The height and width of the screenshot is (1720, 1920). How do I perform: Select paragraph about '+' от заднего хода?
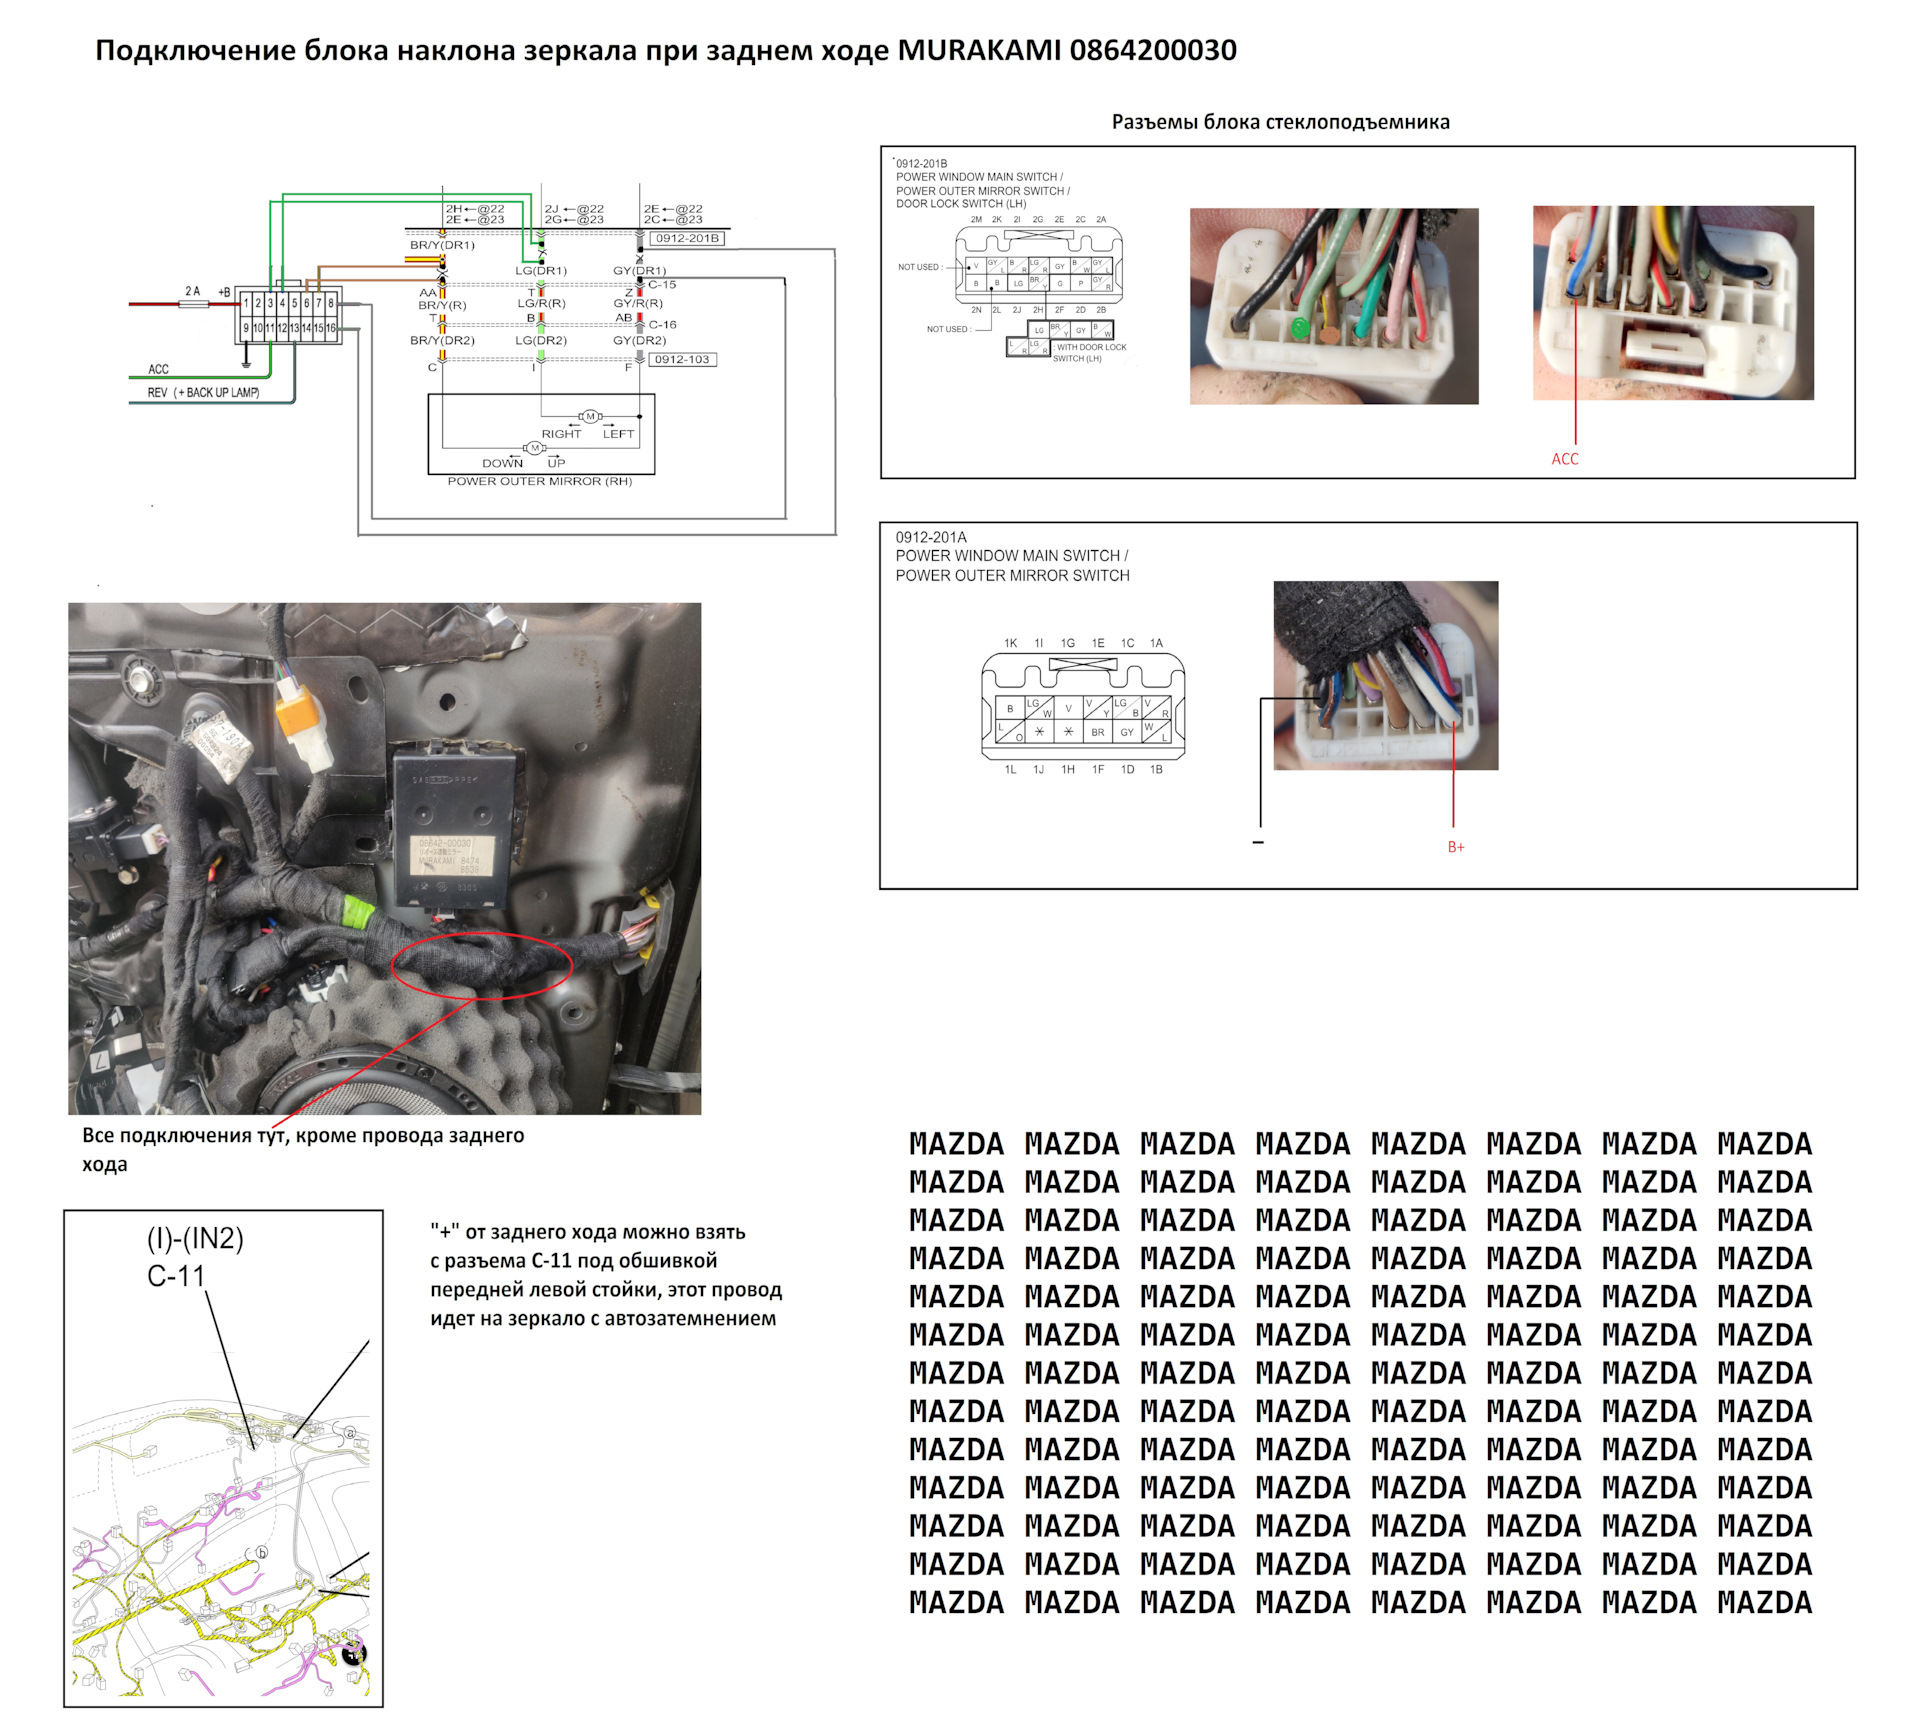pyautogui.click(x=606, y=1275)
